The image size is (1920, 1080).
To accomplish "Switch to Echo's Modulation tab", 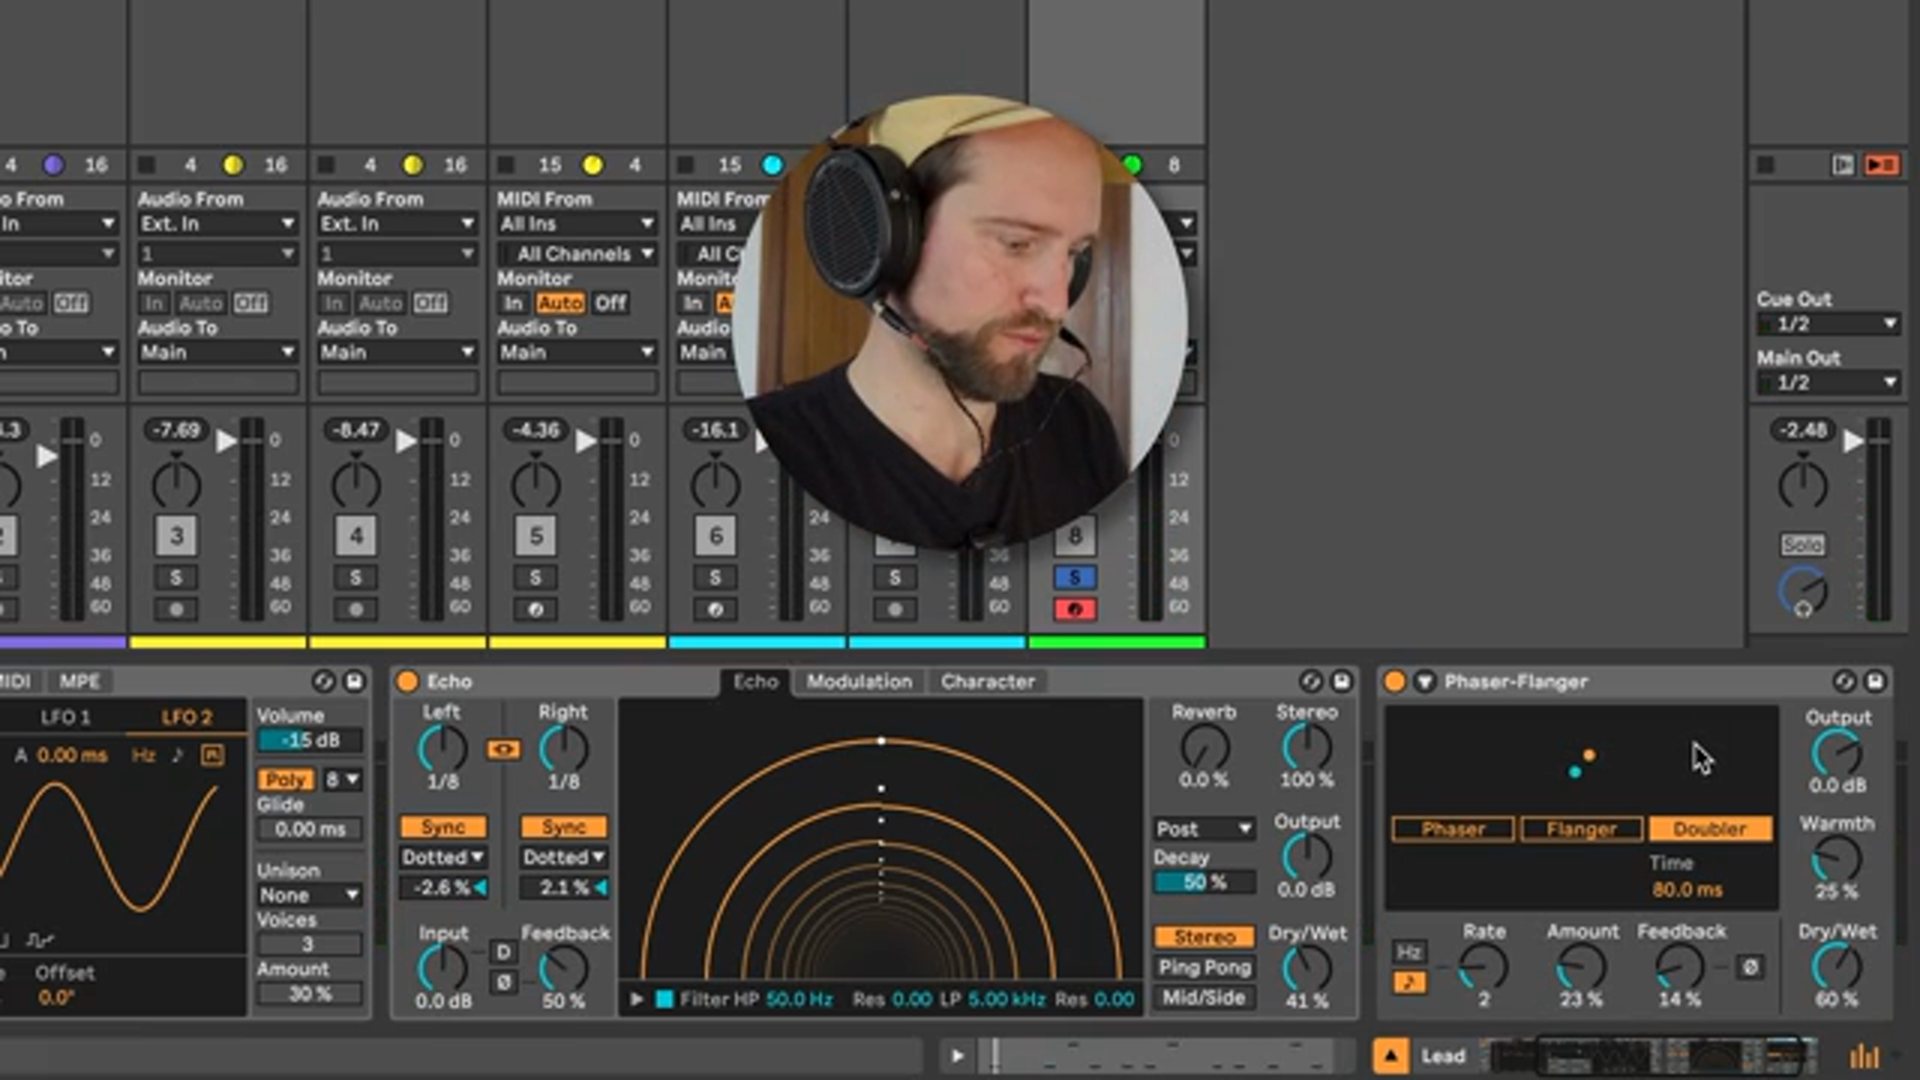I will [x=859, y=681].
